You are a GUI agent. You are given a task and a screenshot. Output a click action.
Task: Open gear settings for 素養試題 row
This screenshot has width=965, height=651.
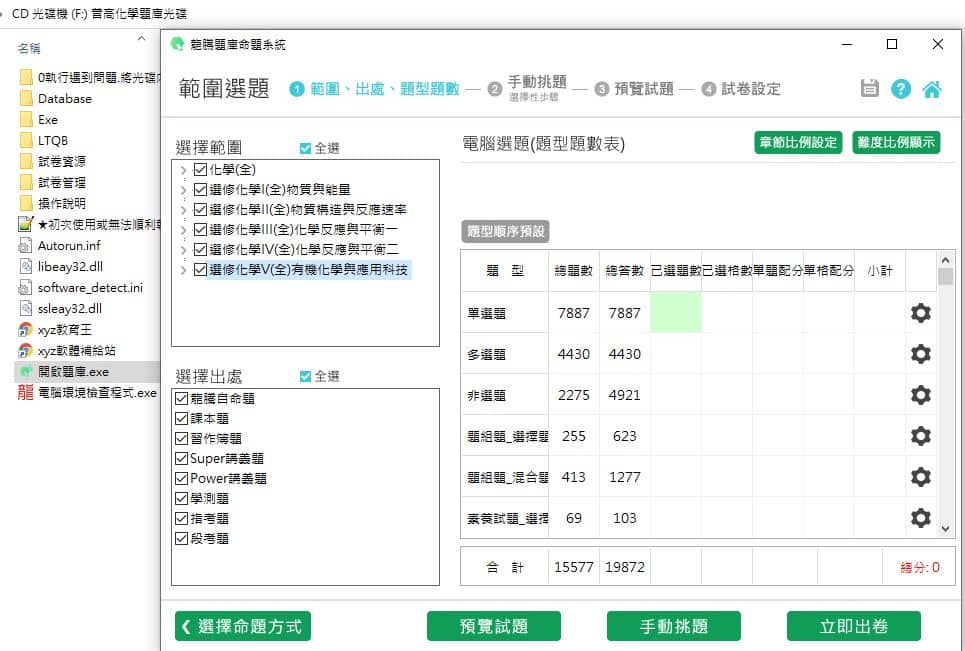coord(921,518)
